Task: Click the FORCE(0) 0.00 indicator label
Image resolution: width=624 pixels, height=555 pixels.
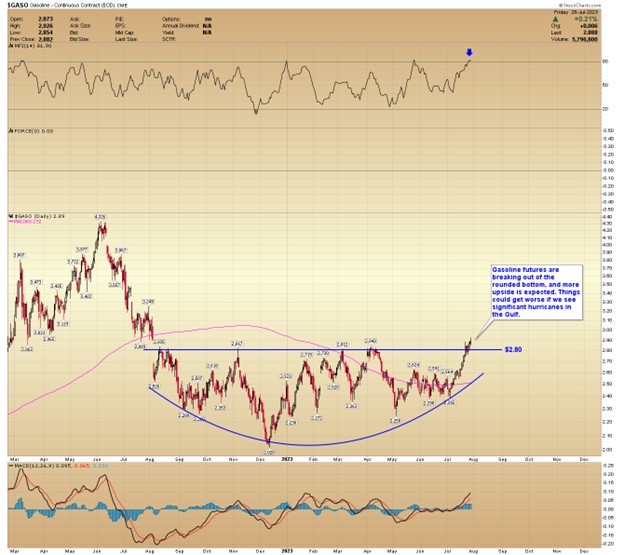Action: 31,131
